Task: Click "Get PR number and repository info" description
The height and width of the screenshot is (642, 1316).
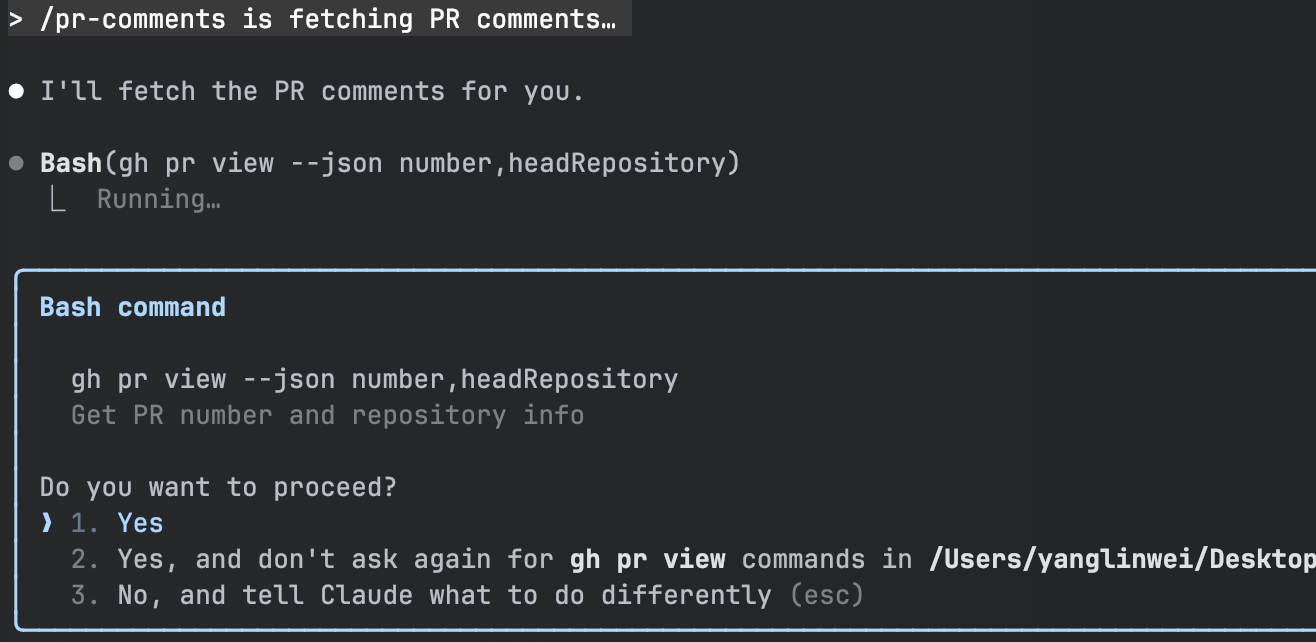Action: pos(328,415)
